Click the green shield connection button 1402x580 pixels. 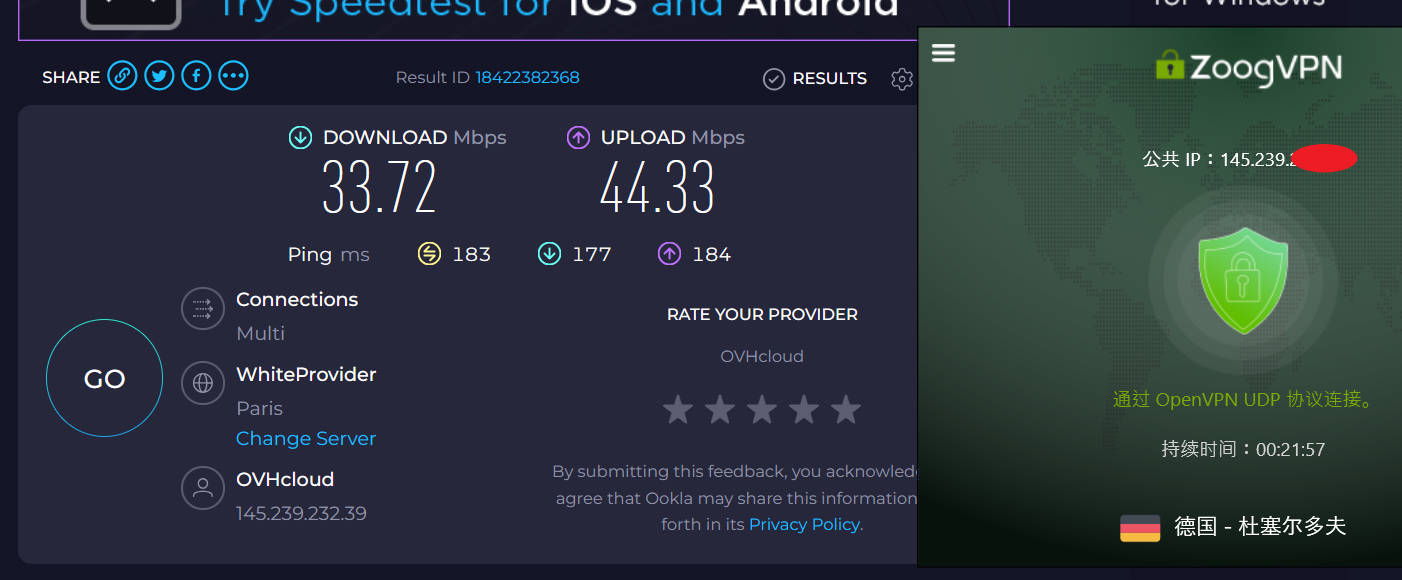pyautogui.click(x=1243, y=280)
